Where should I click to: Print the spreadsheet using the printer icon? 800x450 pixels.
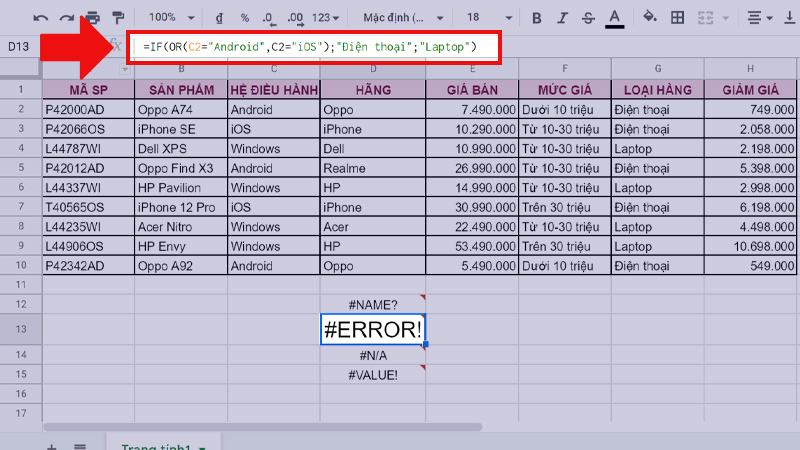pyautogui.click(x=93, y=18)
